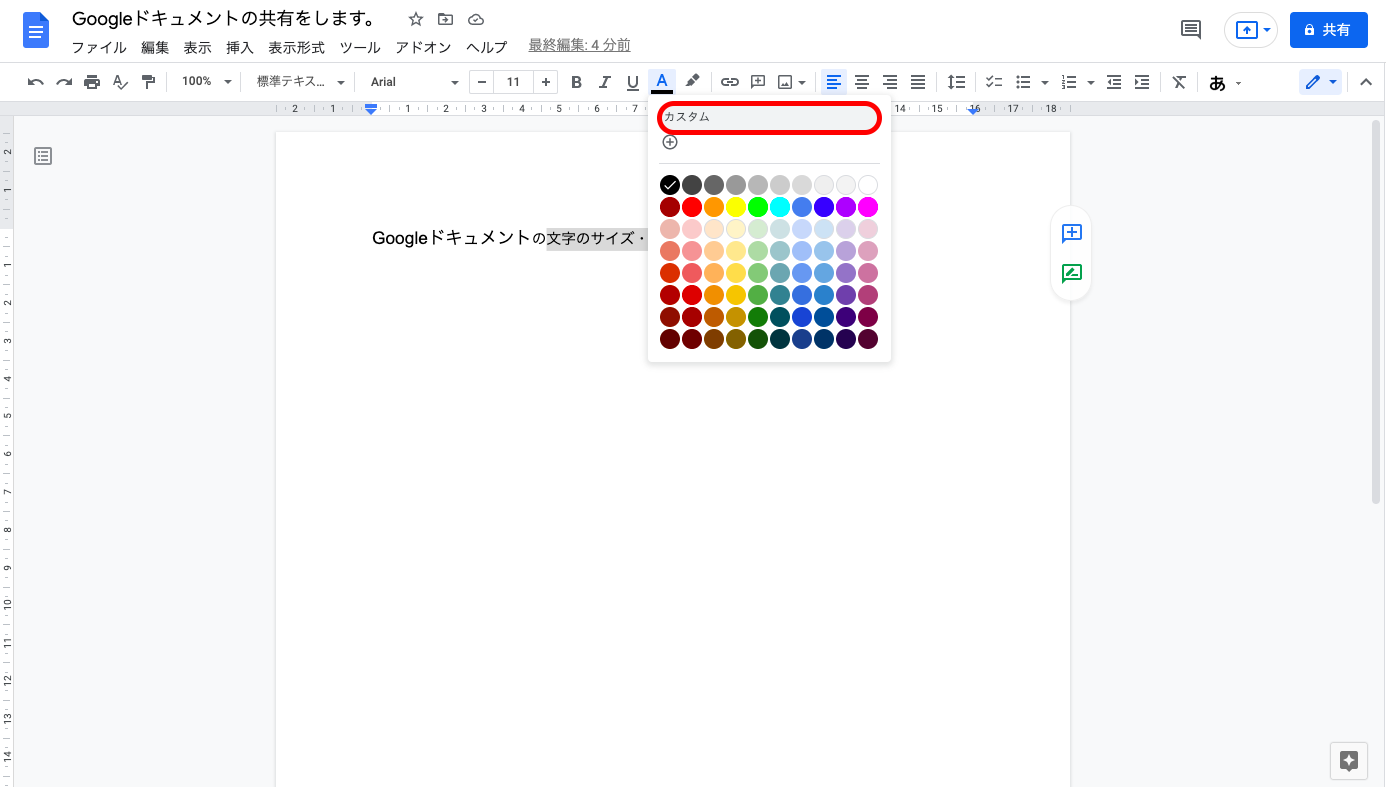This screenshot has height=787, width=1386.
Task: Star the document
Action: 416,19
